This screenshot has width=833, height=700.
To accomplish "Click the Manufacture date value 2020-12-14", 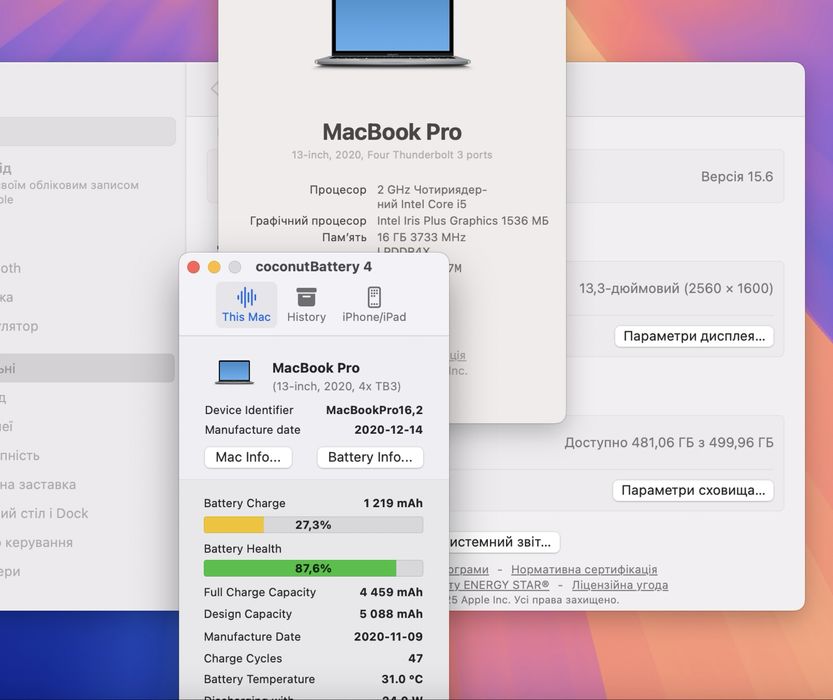I will point(388,430).
